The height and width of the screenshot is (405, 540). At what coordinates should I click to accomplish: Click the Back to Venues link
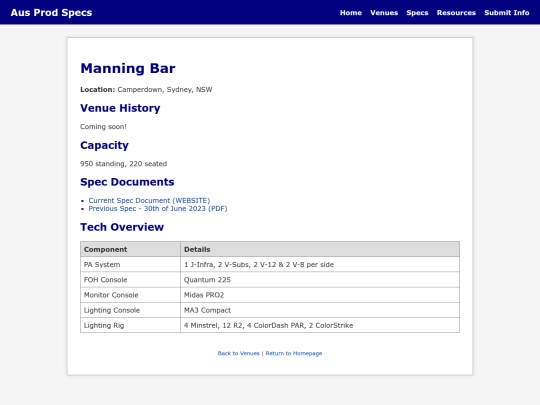[x=238, y=353]
